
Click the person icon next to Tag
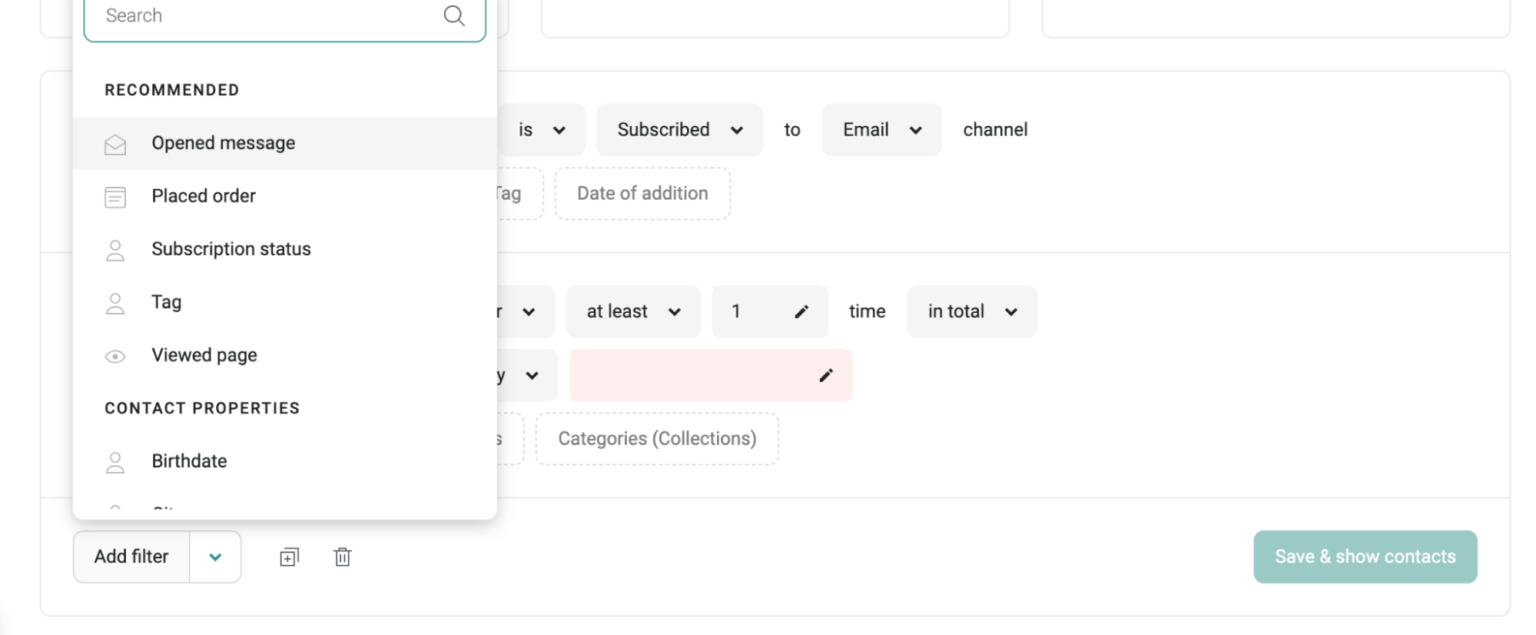pyautogui.click(x=115, y=302)
